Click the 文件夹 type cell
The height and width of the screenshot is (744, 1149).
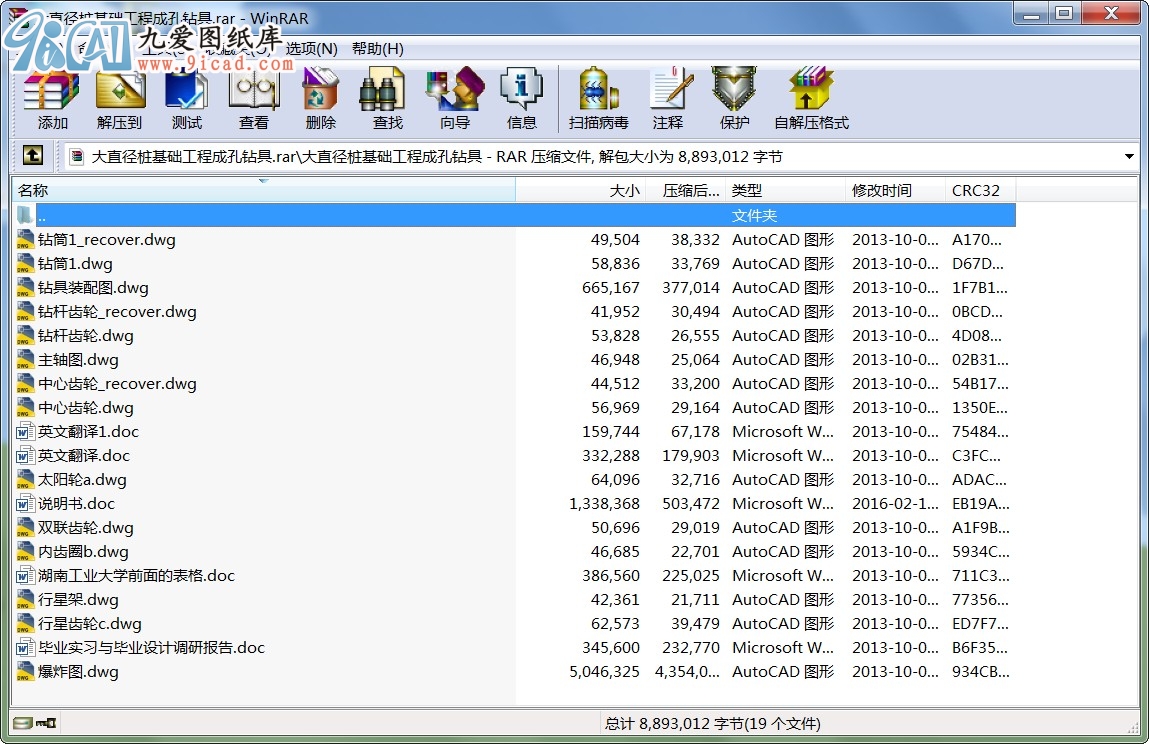(x=754, y=216)
